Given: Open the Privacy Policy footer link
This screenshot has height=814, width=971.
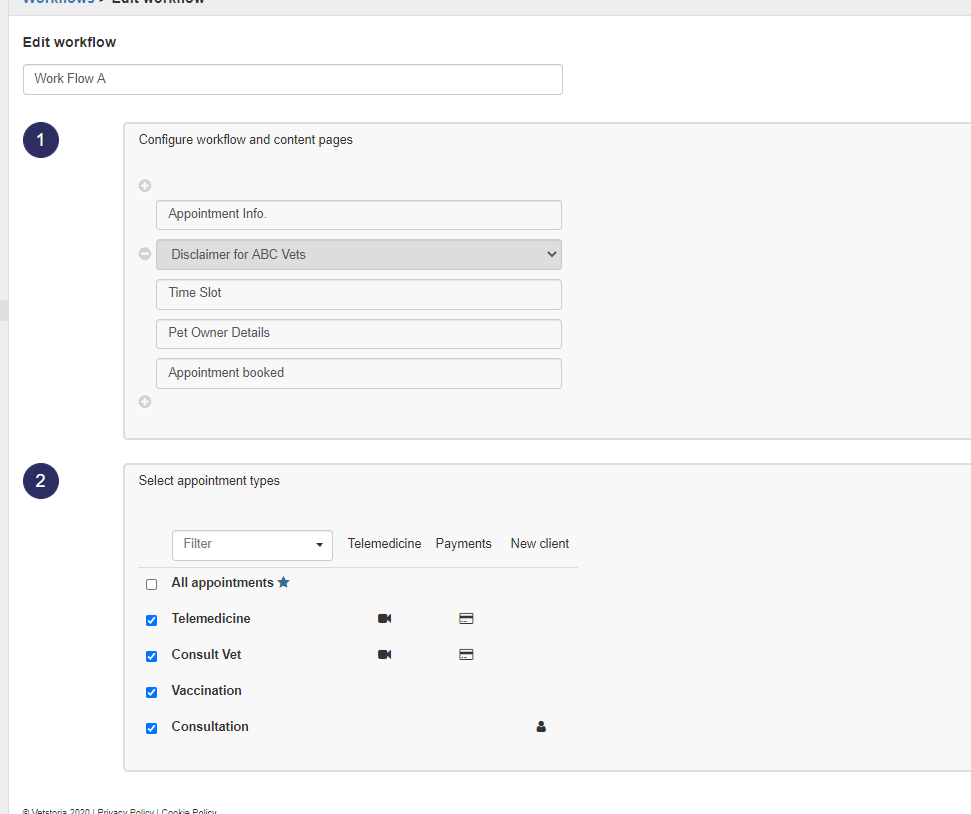Looking at the screenshot, I should [126, 811].
